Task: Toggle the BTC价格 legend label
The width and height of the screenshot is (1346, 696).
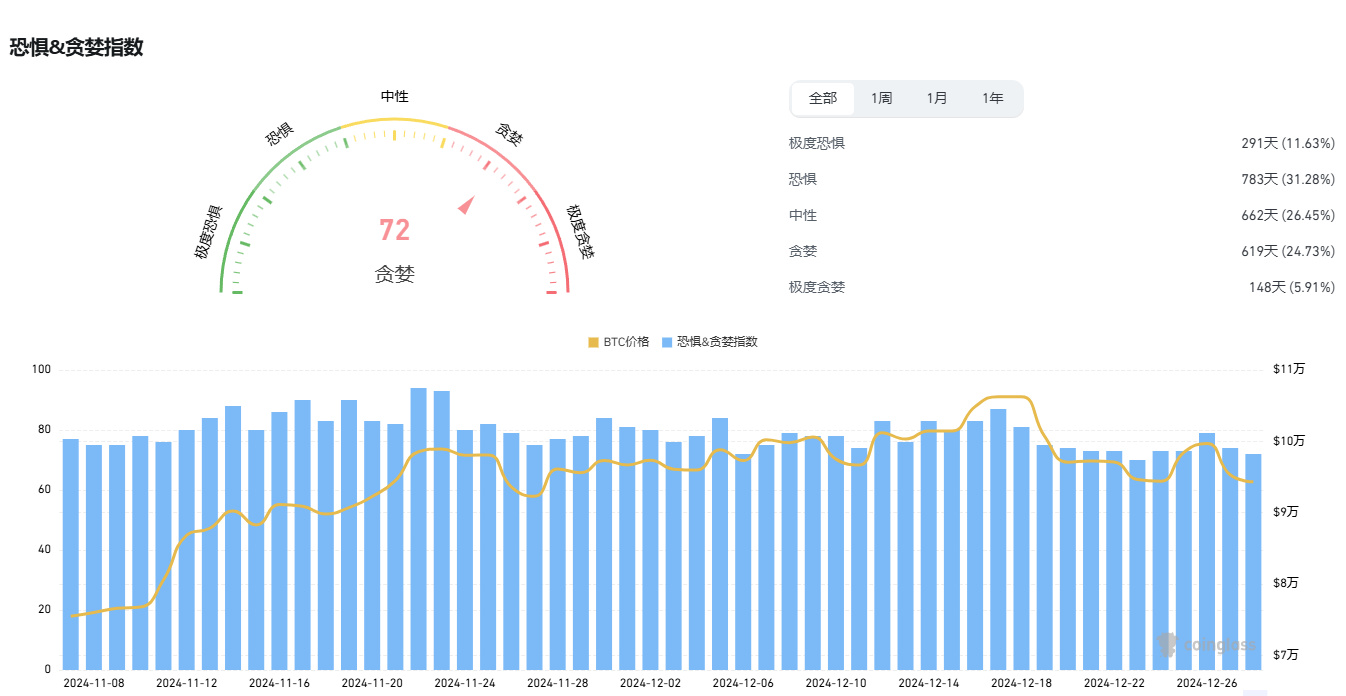Action: click(x=626, y=342)
